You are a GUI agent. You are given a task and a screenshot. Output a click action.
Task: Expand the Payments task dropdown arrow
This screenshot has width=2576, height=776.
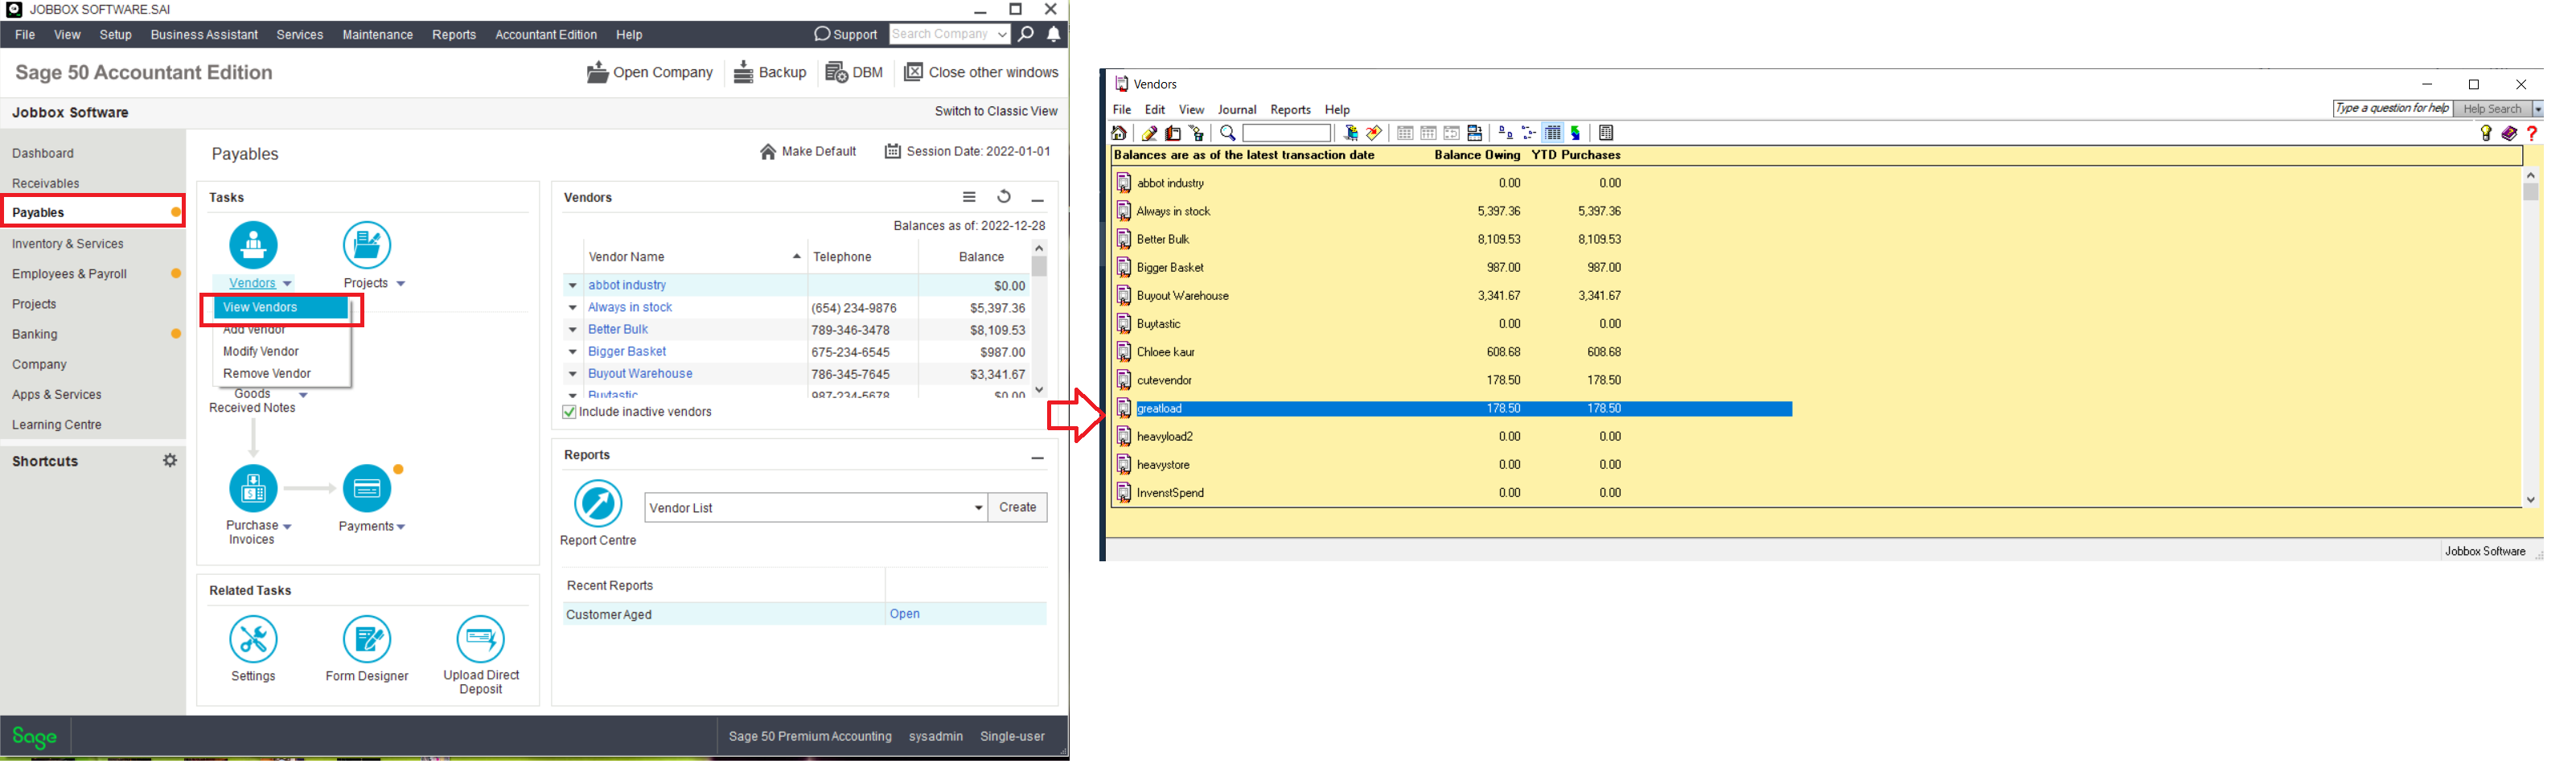coord(401,528)
